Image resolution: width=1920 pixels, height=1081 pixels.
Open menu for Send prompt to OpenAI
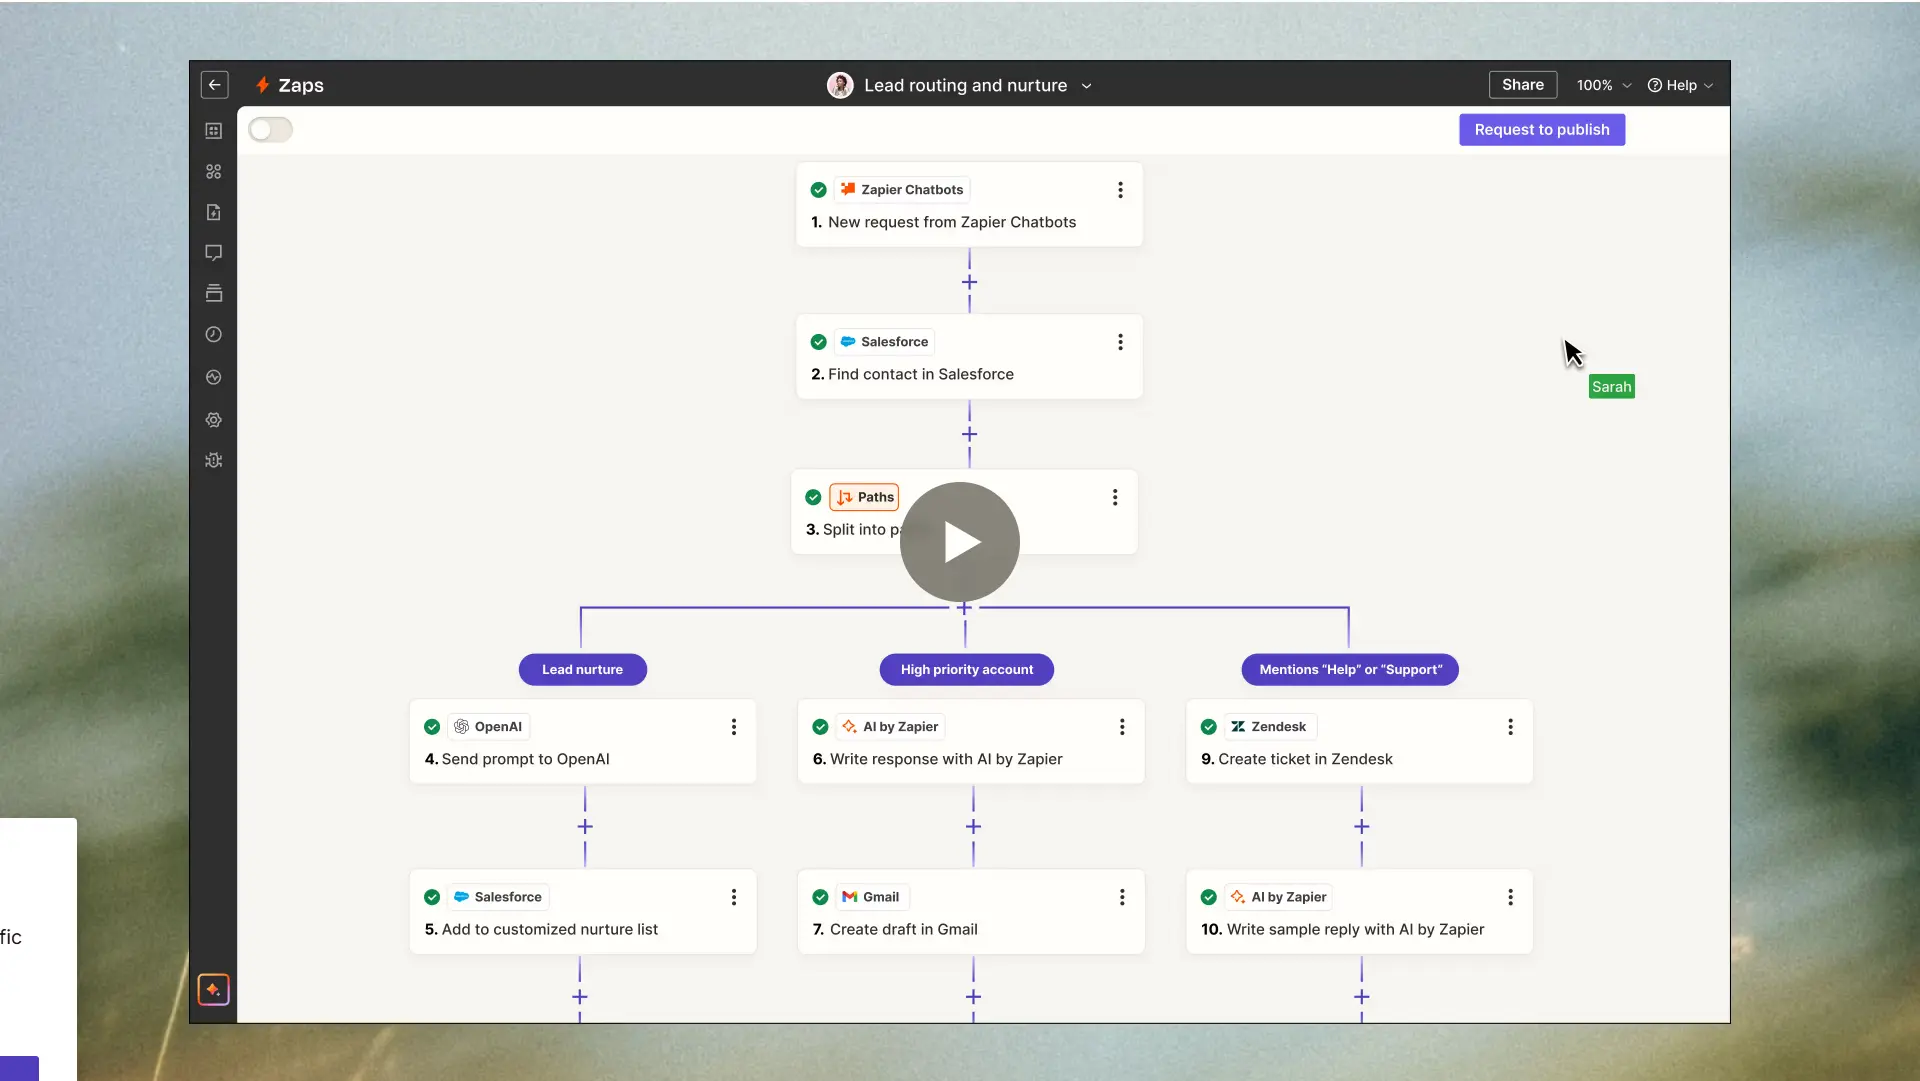click(734, 727)
